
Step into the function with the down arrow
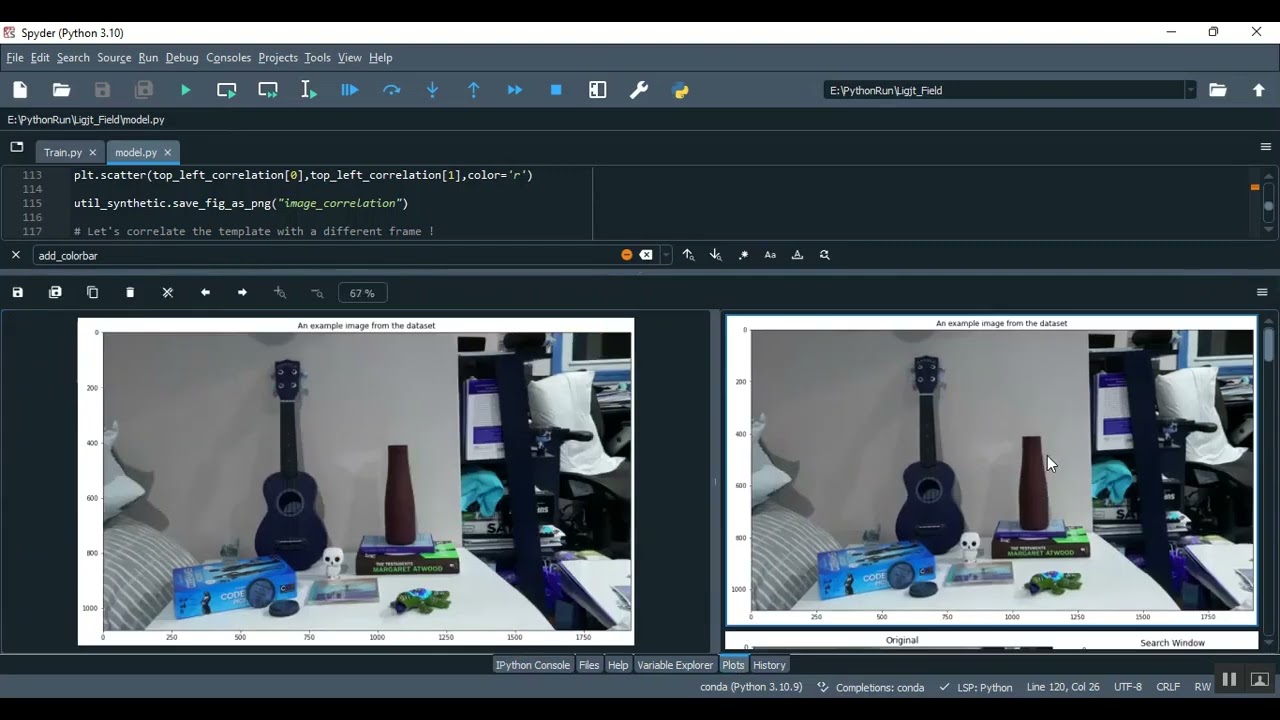click(x=432, y=90)
